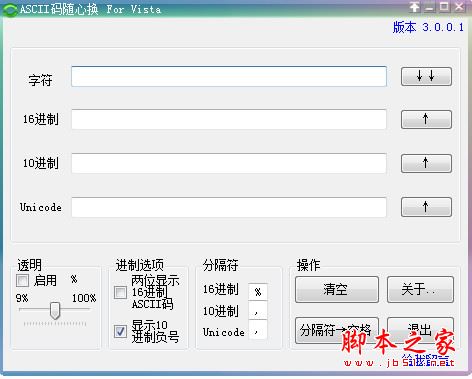Screen dimensions: 472x379
Task: Click the 版本 3.0.0.1 version text
Action: tap(428, 27)
